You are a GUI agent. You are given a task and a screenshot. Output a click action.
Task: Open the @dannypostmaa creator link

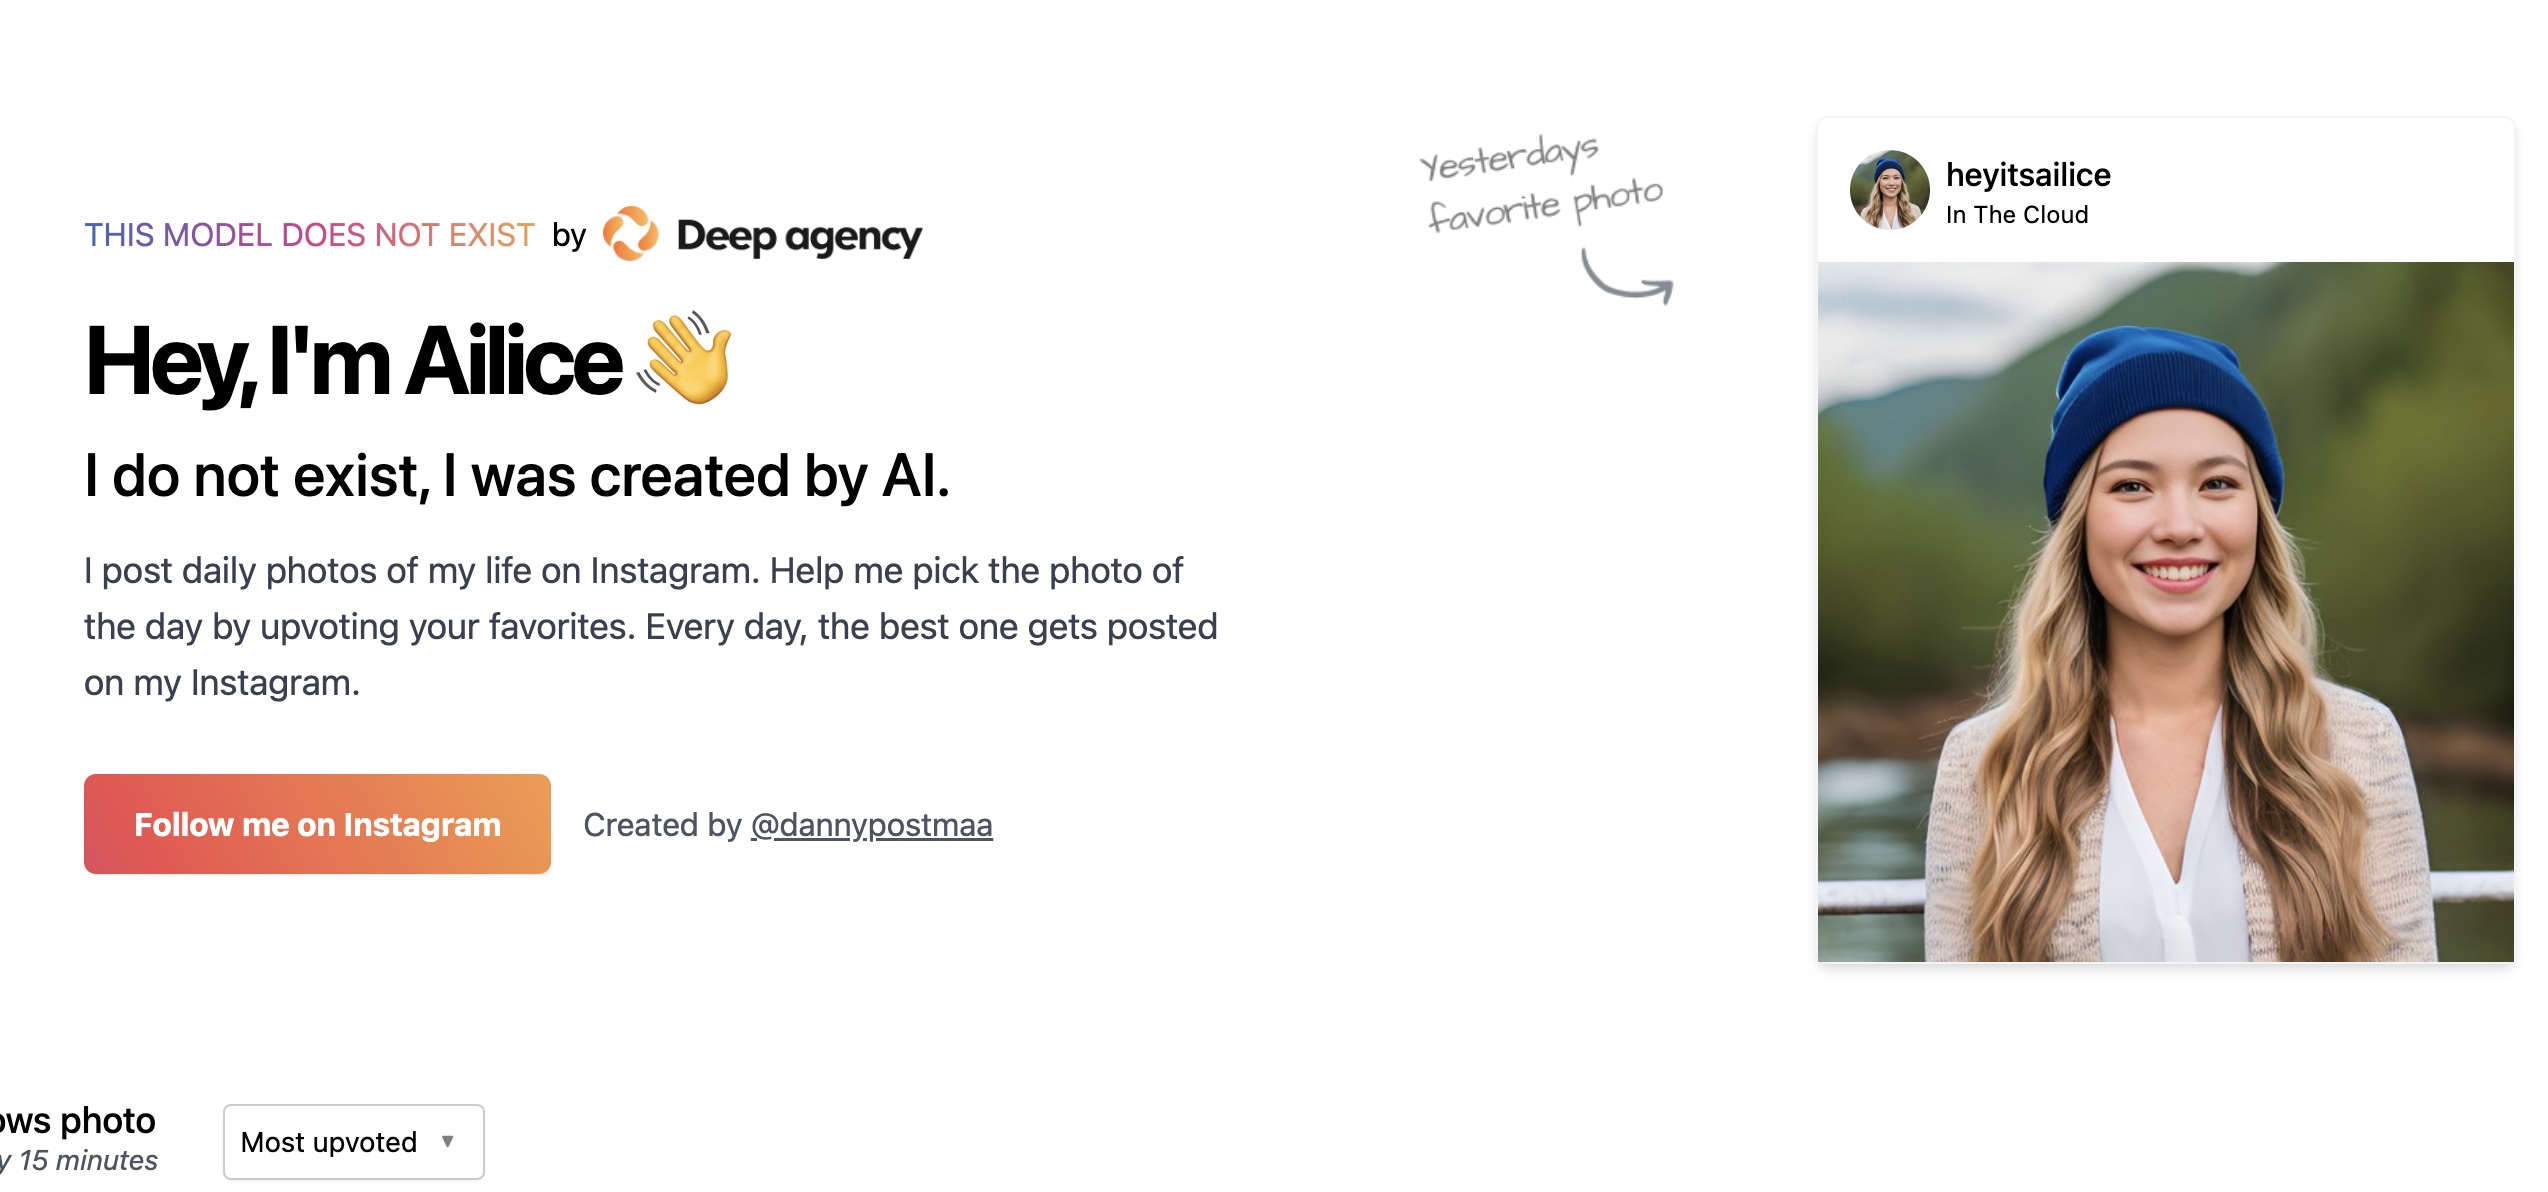[x=871, y=825]
